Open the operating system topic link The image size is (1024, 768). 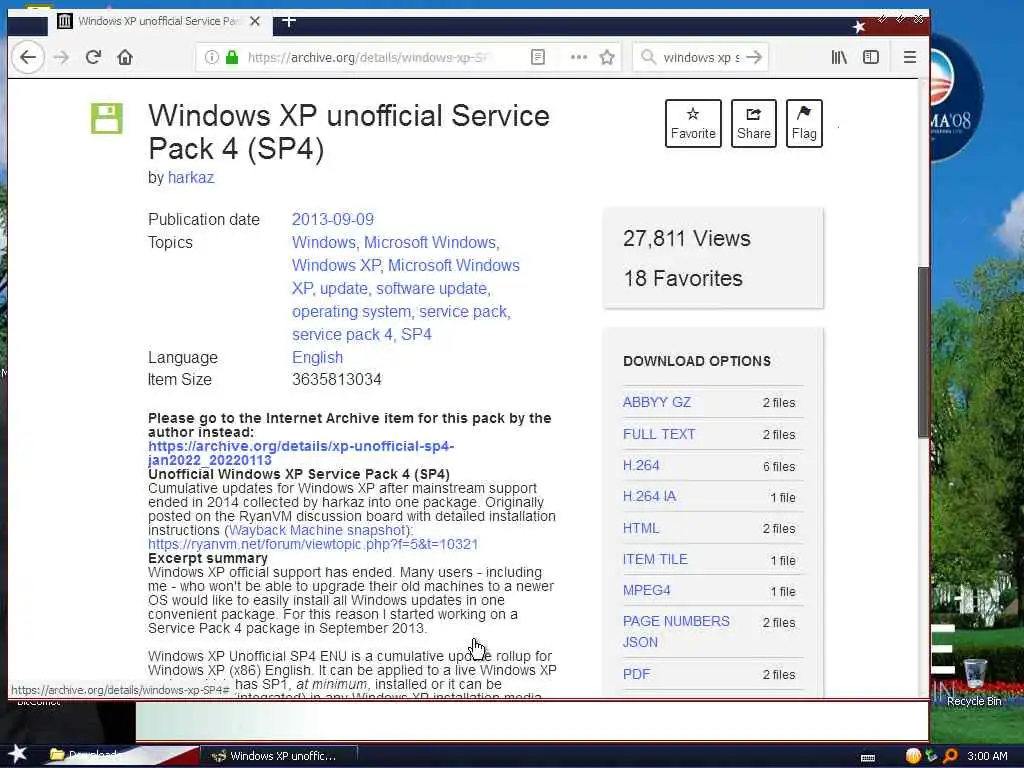pyautogui.click(x=351, y=312)
